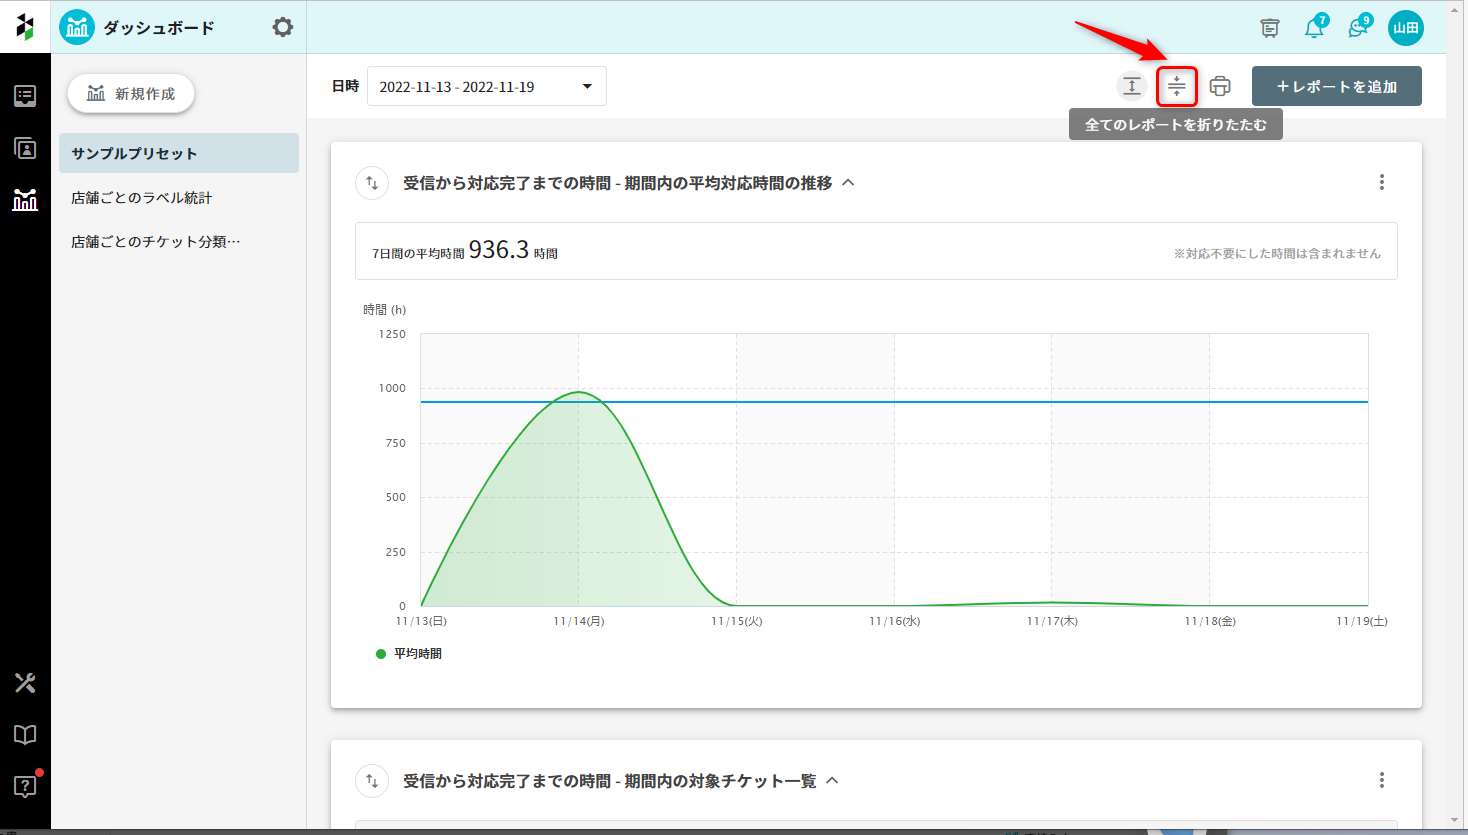
Task: Click the ＋レポートを追加 button
Action: tap(1336, 87)
